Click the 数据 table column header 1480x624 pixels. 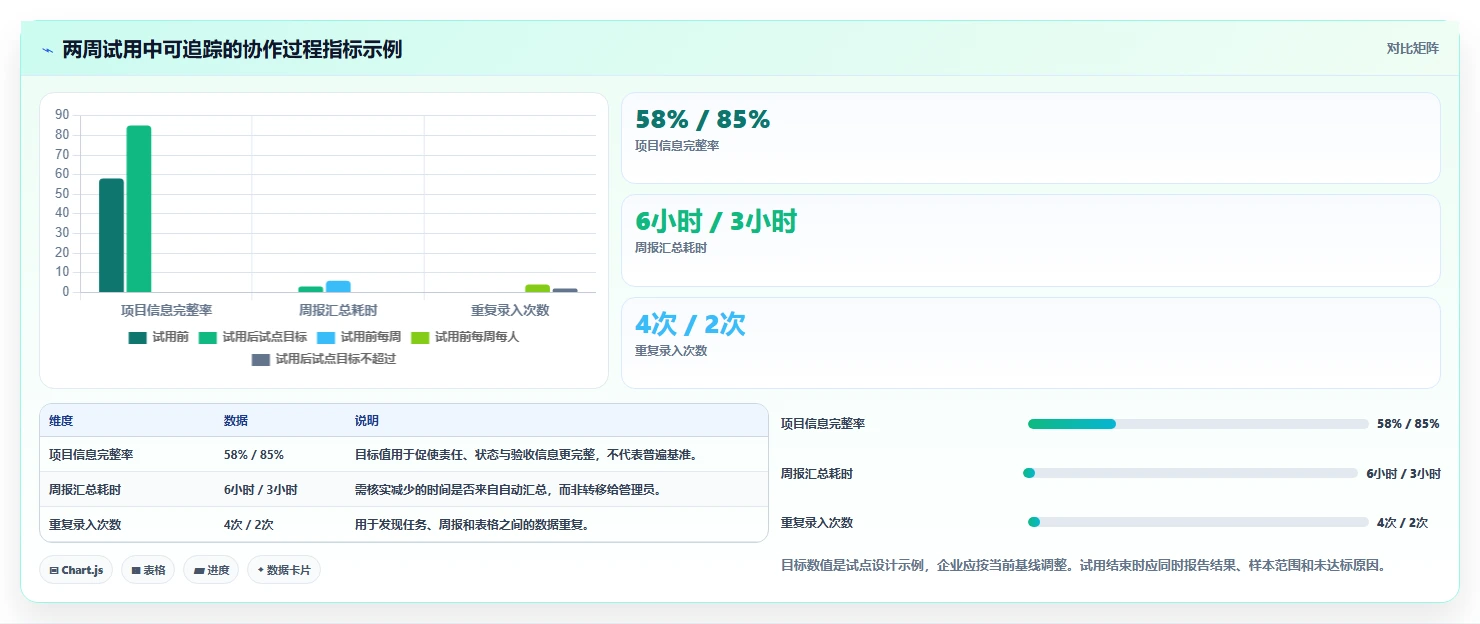coord(236,421)
